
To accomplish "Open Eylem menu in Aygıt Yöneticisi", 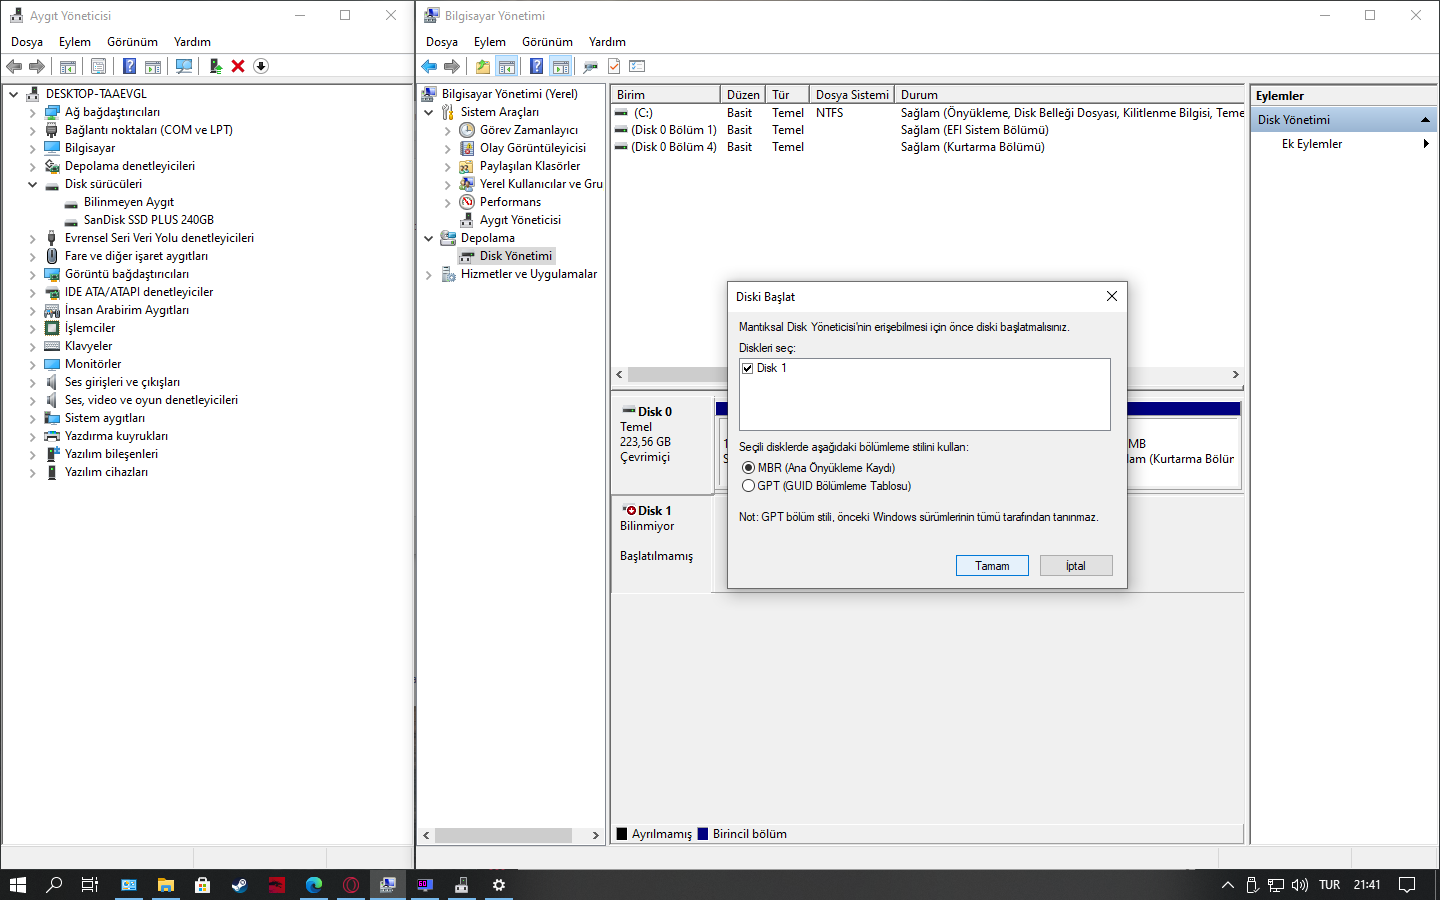I will click(x=75, y=42).
